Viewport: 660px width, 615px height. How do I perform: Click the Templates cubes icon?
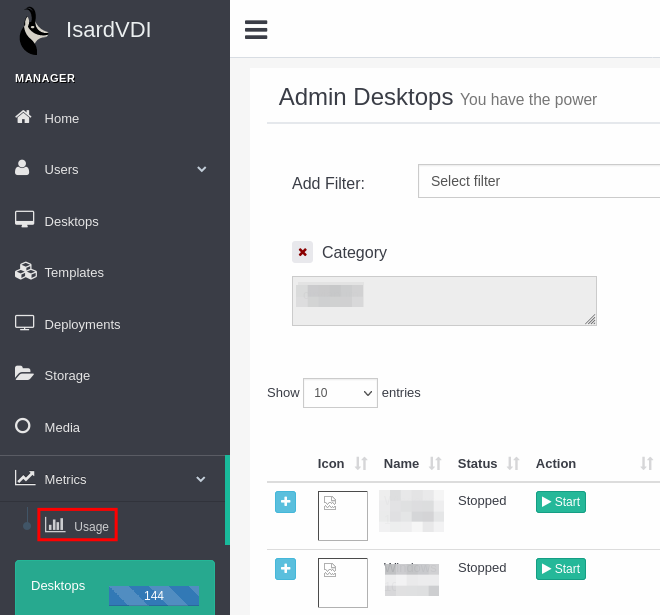tap(25, 271)
